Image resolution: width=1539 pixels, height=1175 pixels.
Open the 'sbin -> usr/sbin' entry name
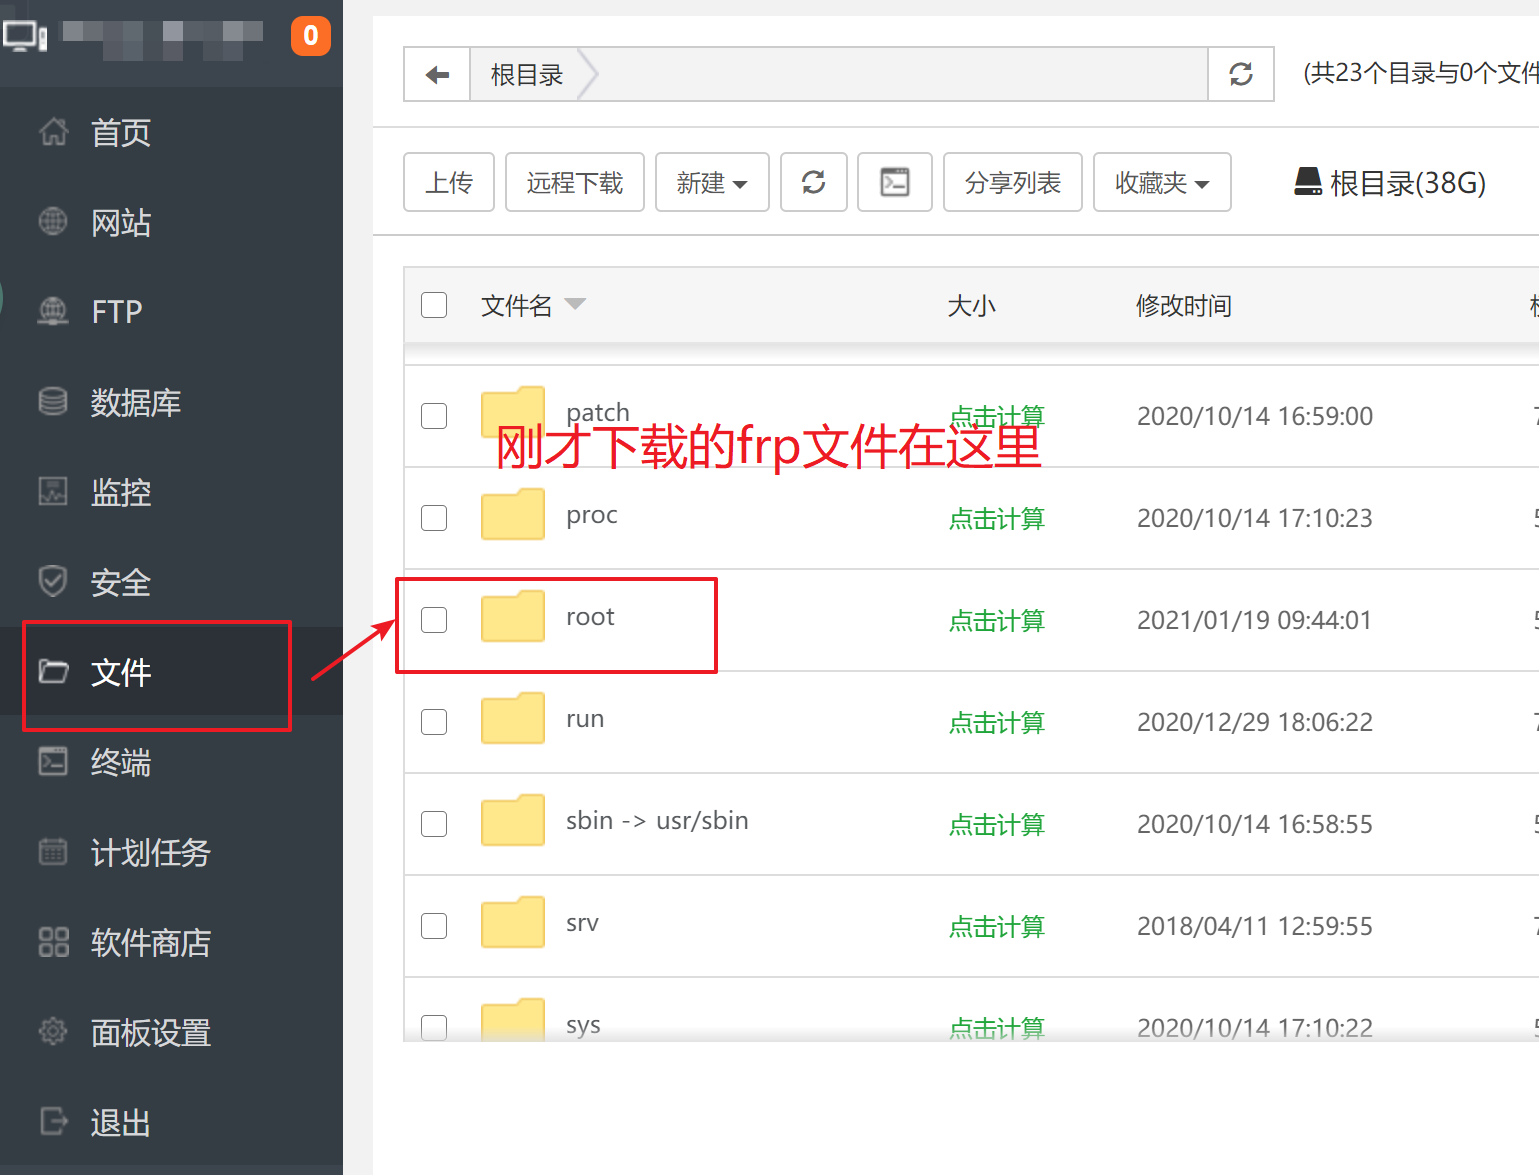click(x=657, y=821)
